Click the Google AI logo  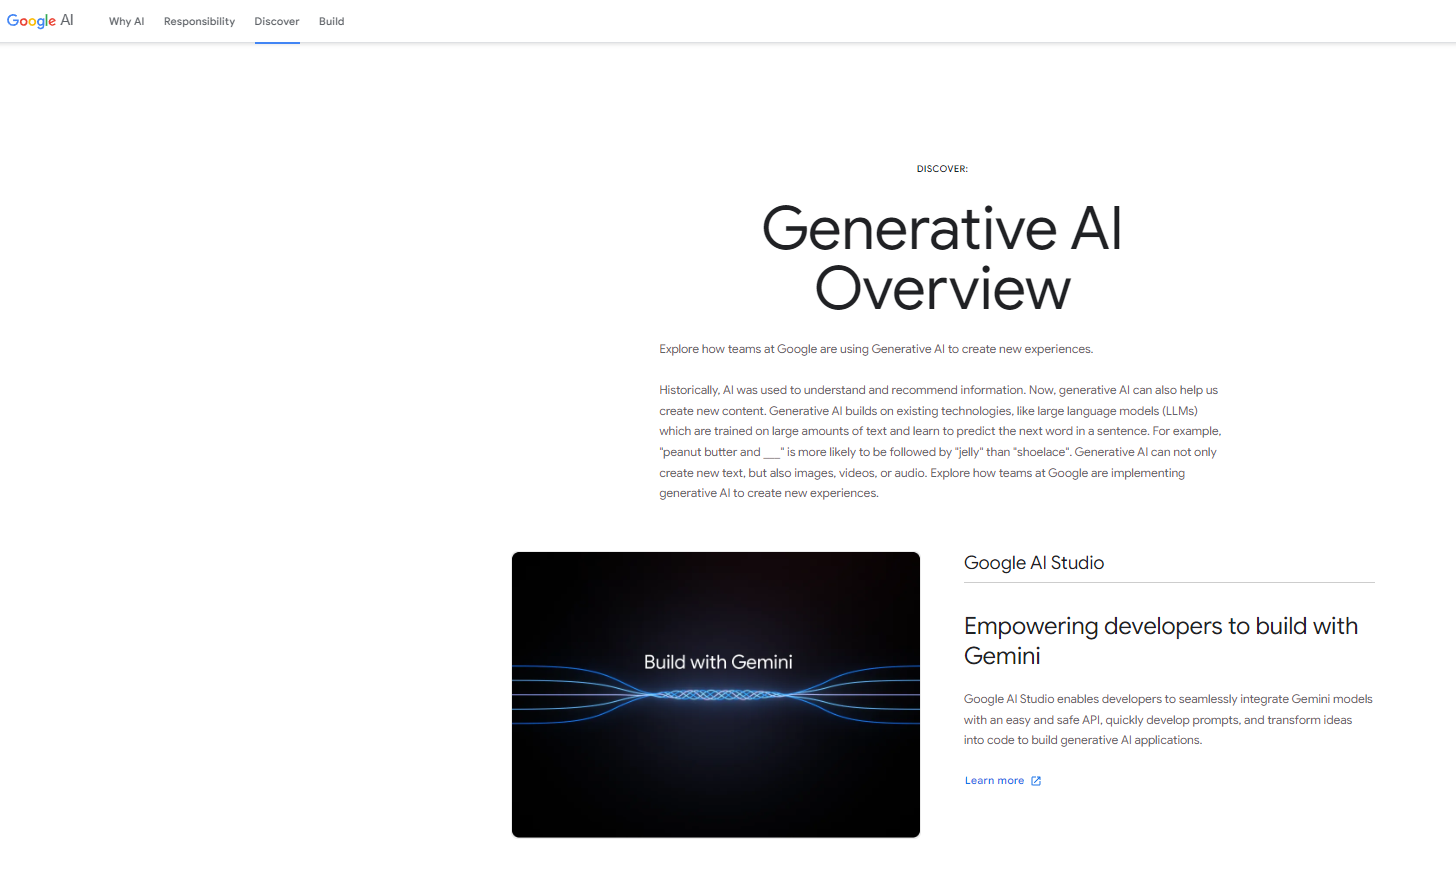click(40, 20)
